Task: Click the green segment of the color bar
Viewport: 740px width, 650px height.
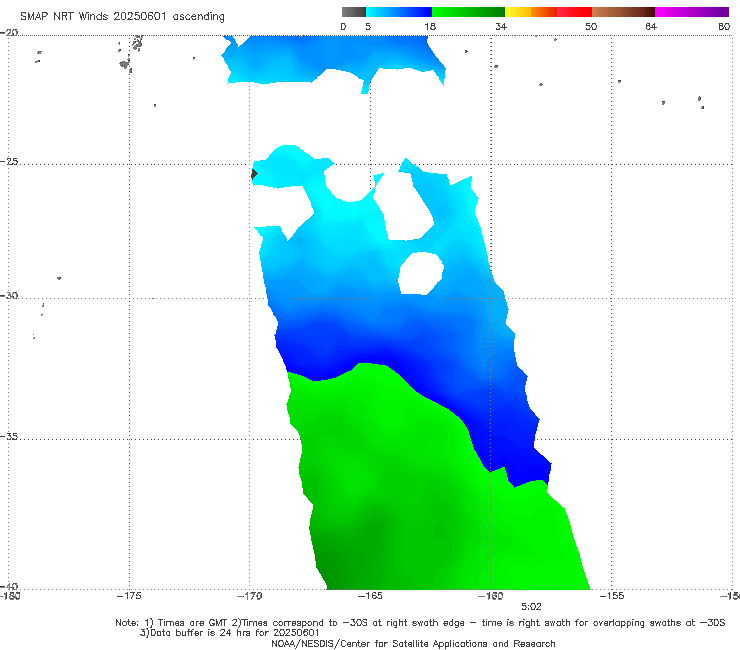Action: coord(468,12)
